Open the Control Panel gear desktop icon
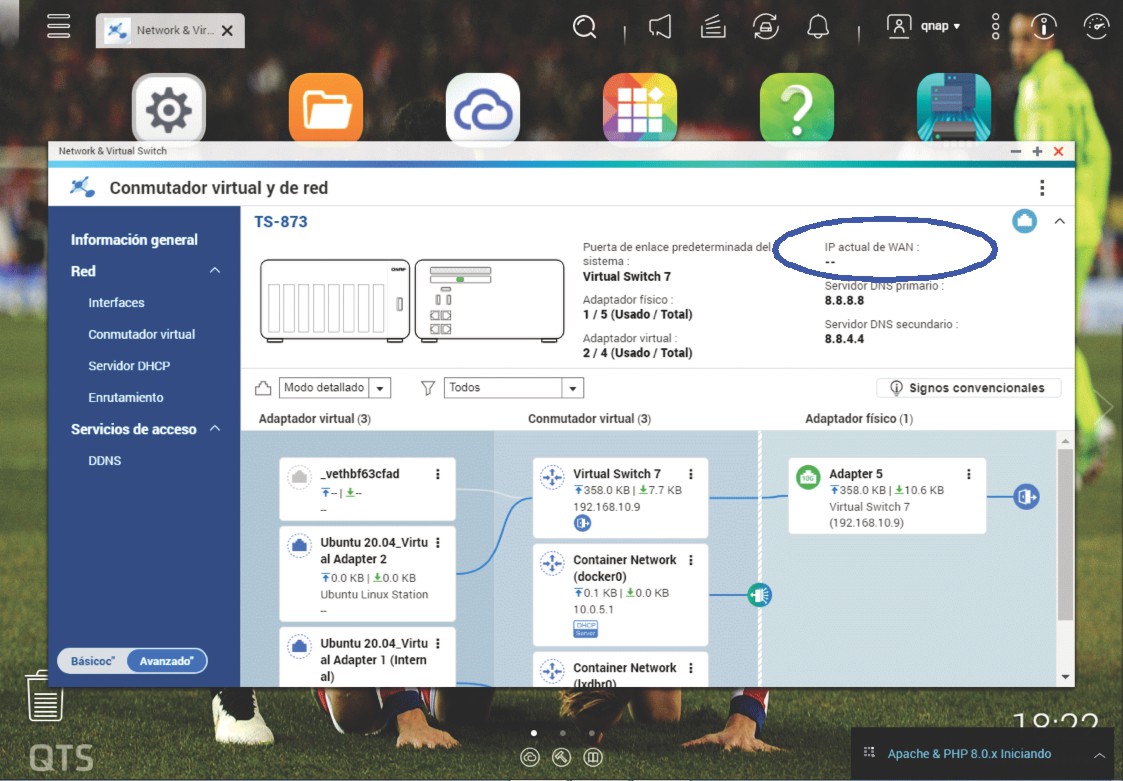The height and width of the screenshot is (781, 1123). (169, 109)
